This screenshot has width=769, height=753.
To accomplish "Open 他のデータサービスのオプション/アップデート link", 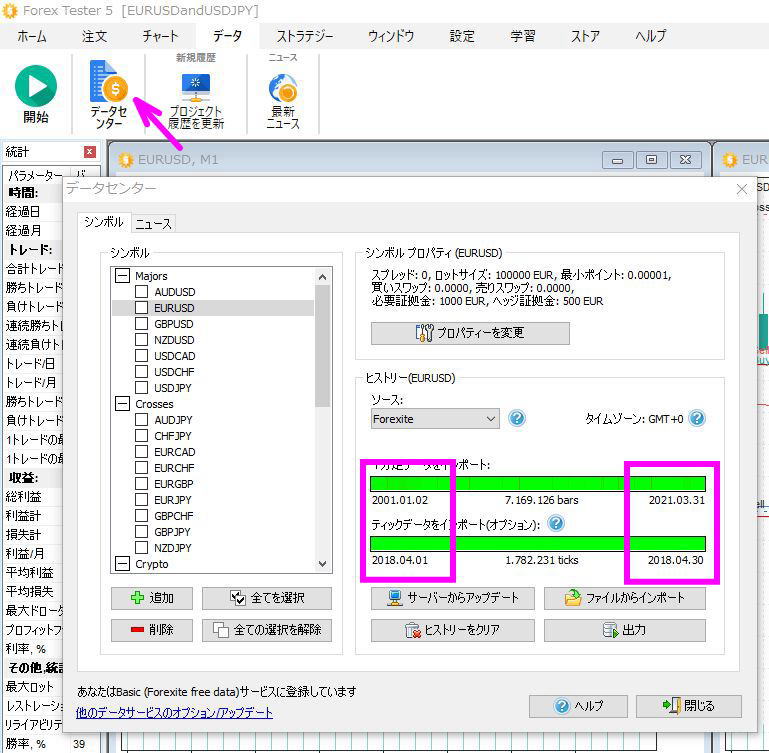I will [x=174, y=713].
